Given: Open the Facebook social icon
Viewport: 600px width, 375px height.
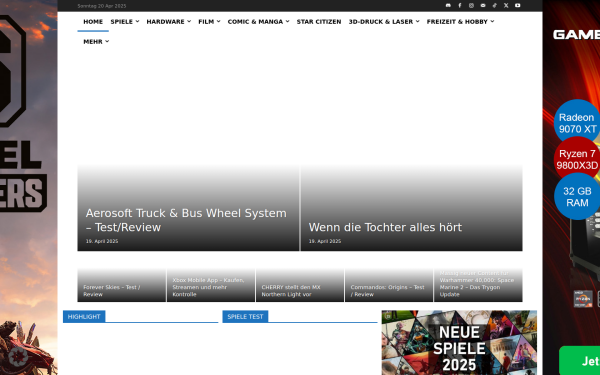Looking at the screenshot, I should click(460, 5).
